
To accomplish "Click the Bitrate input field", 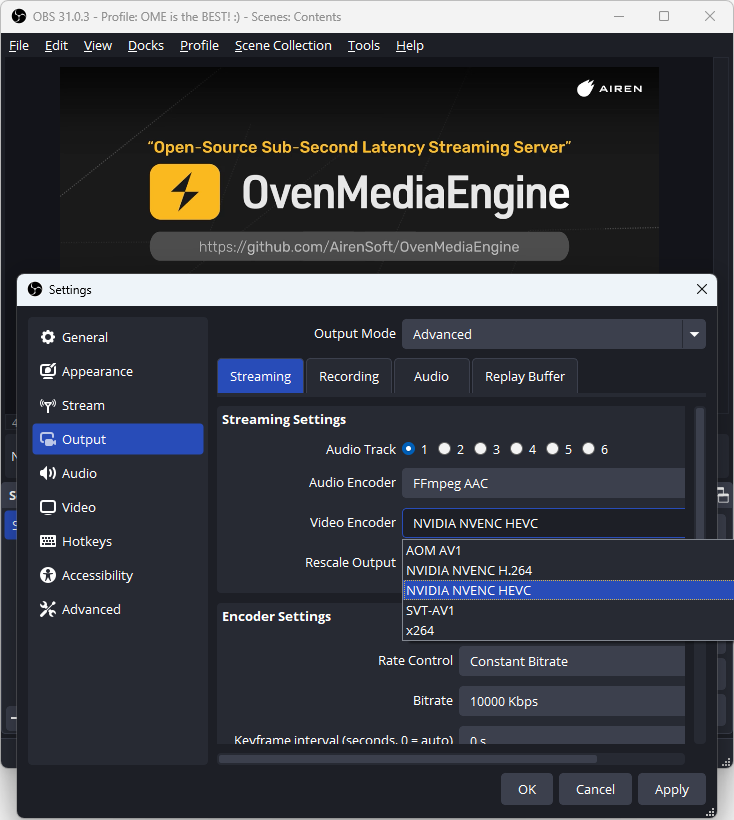I will pyautogui.click(x=572, y=701).
